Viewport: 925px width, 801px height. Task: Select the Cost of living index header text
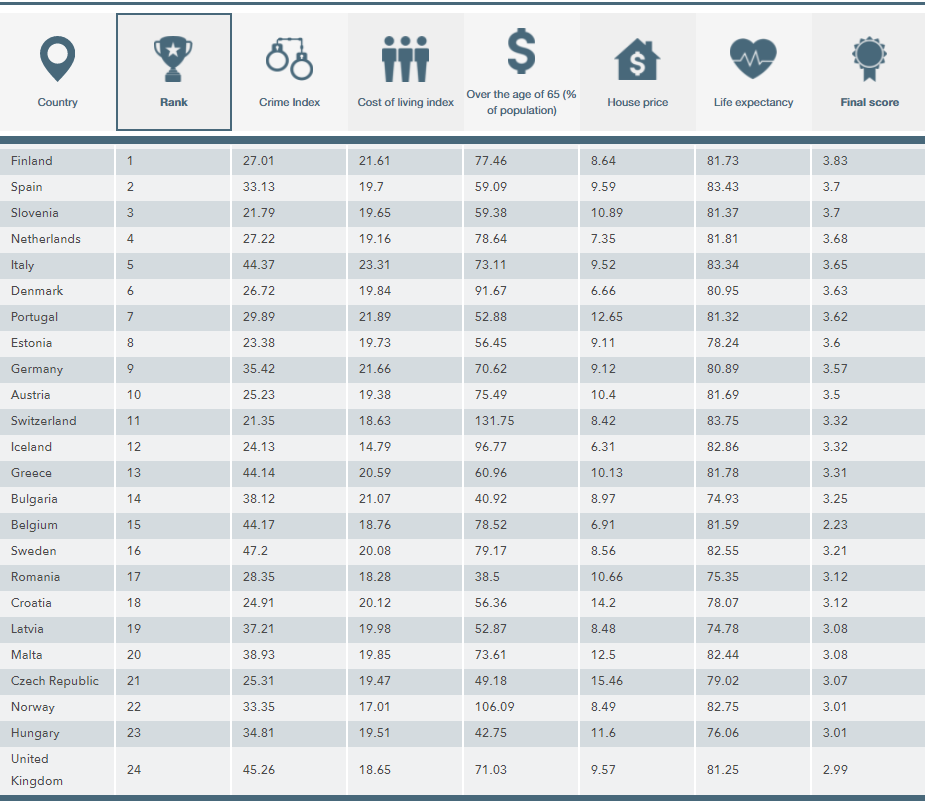pyautogui.click(x=405, y=102)
